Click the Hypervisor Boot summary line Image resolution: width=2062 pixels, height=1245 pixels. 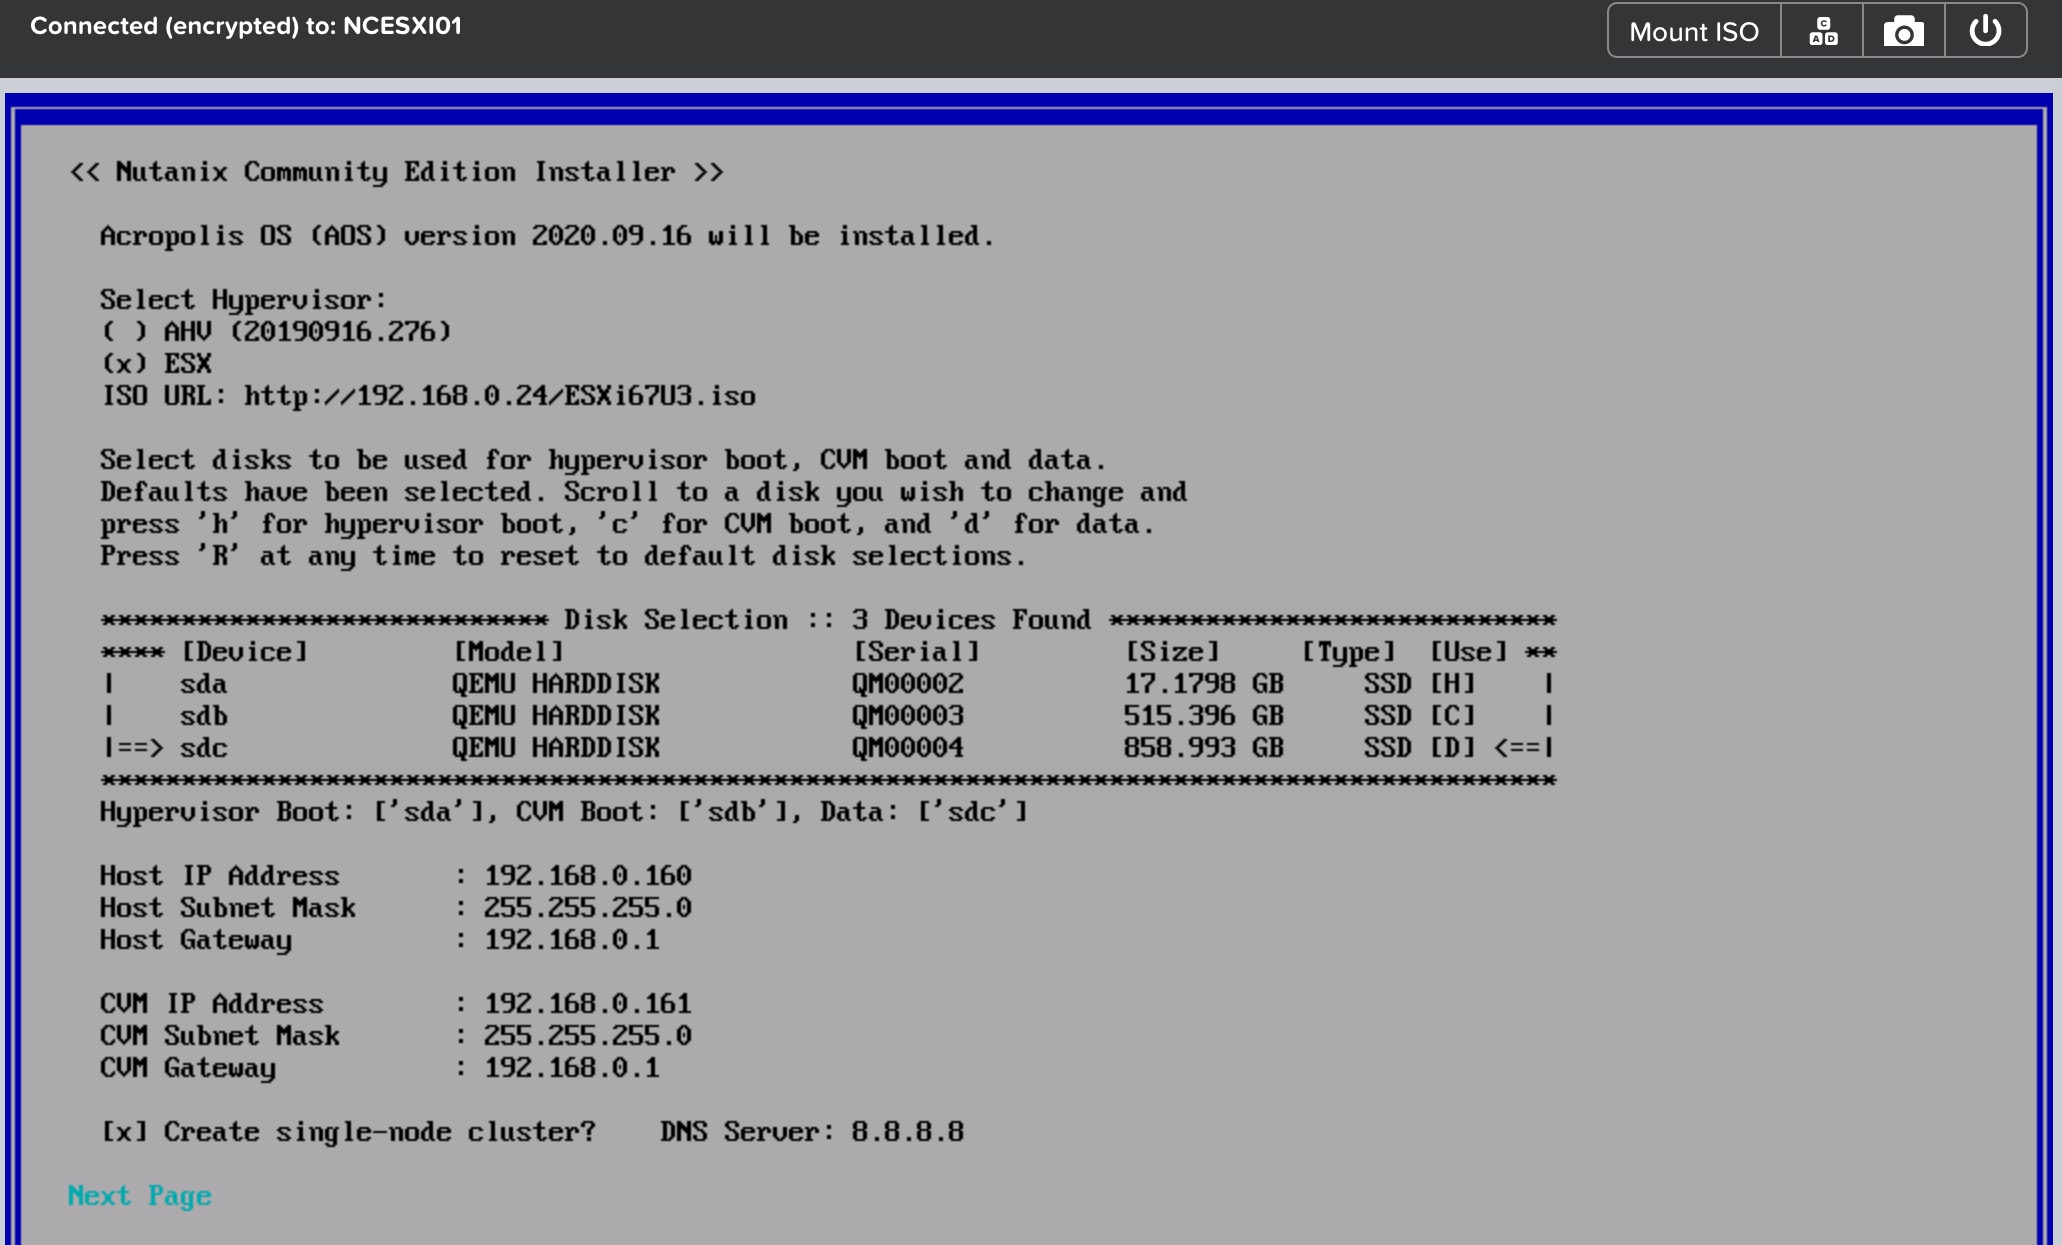pos(564,812)
